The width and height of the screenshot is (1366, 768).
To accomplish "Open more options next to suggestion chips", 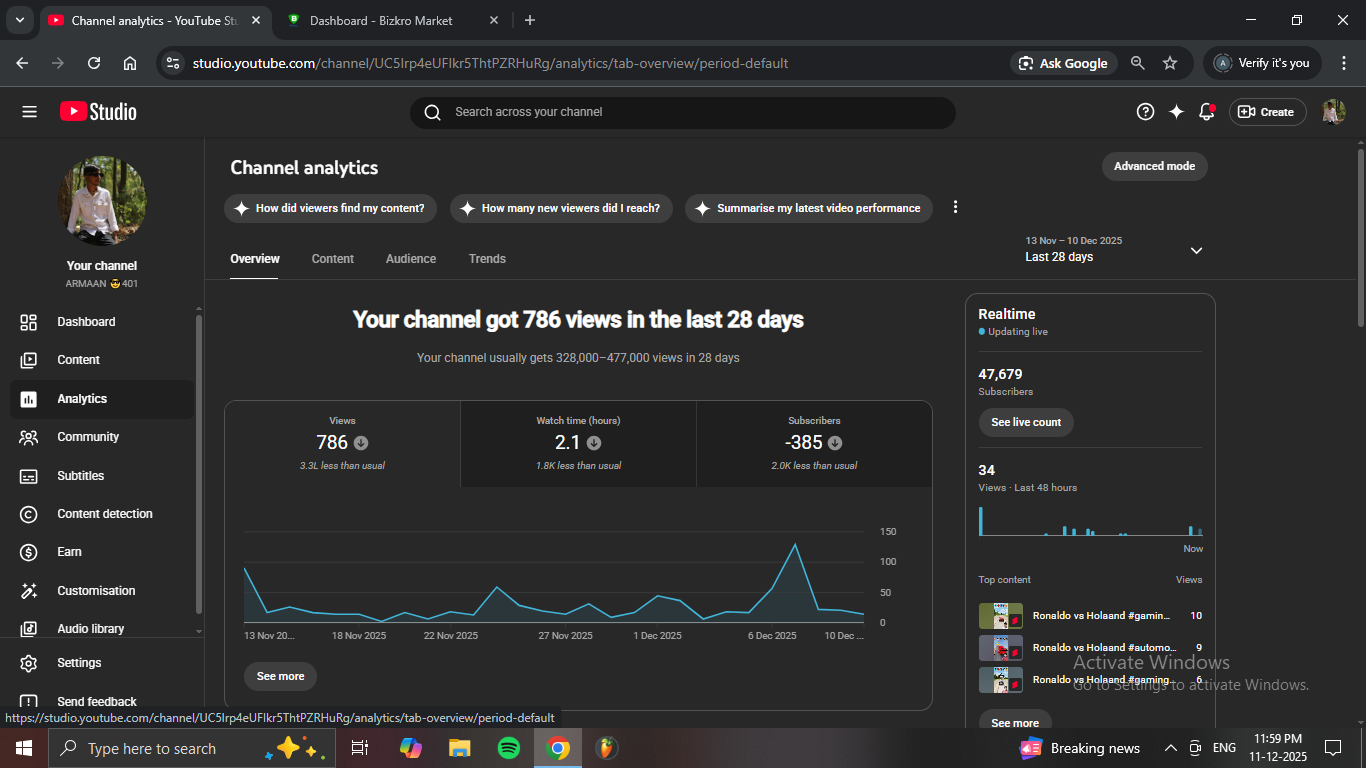I will point(955,207).
